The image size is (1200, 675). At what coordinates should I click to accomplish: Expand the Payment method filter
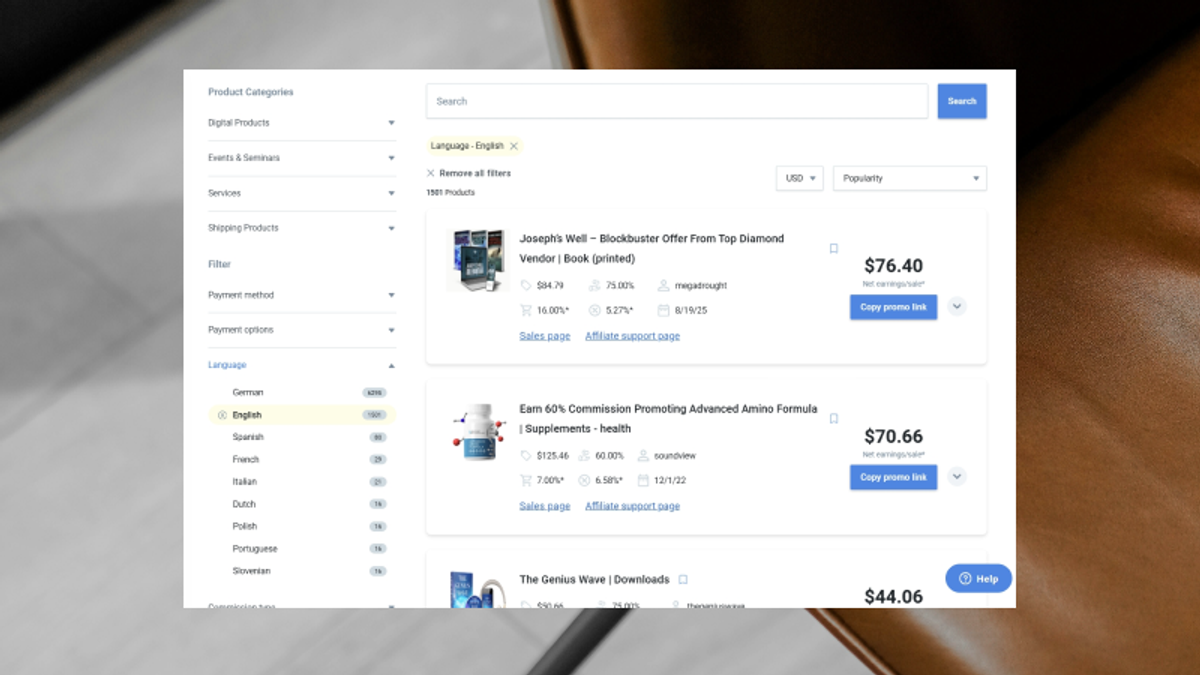point(301,296)
